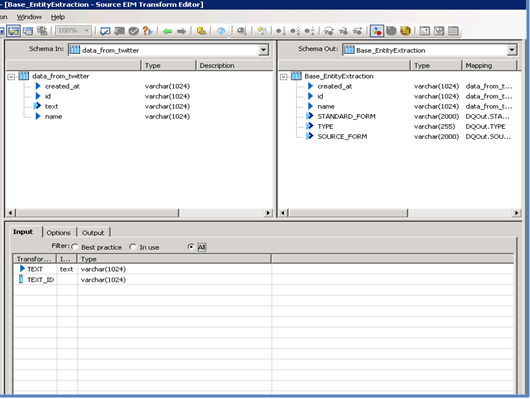Select the name column in Schema Out

point(326,107)
